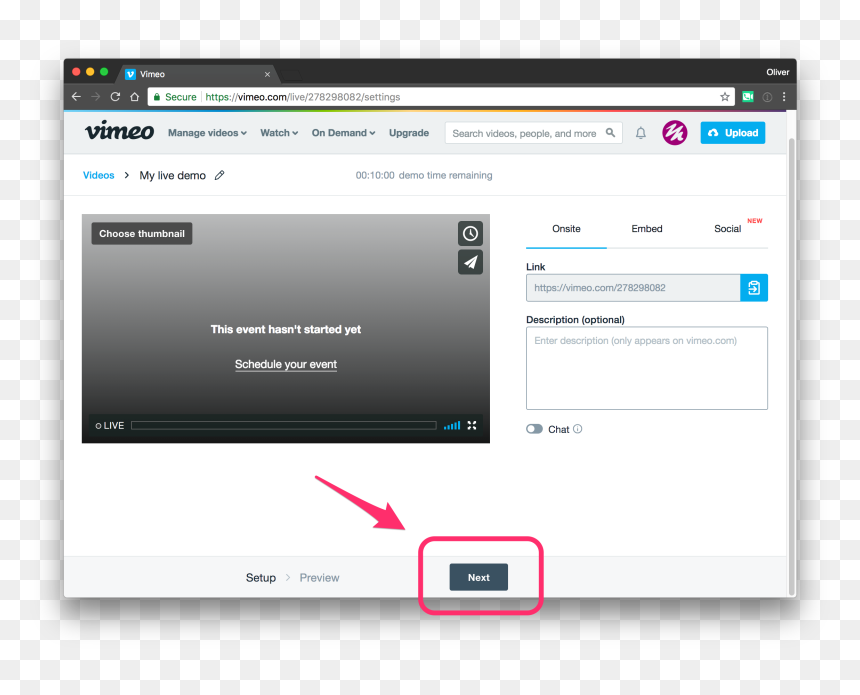
Task: Reload the page with the refresh icon
Action: coord(115,97)
